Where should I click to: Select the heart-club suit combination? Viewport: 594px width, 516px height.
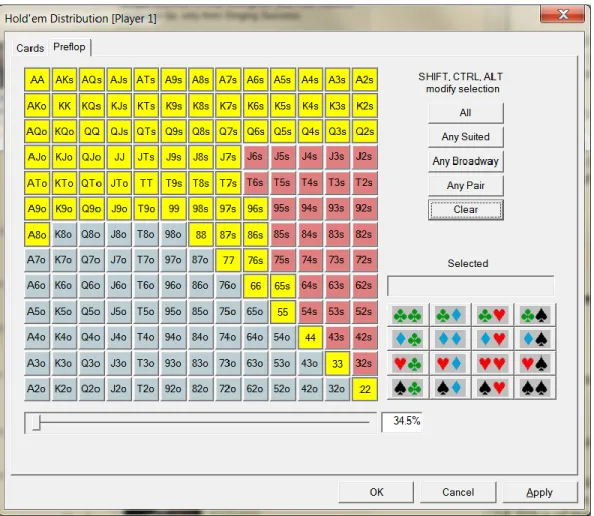click(408, 363)
